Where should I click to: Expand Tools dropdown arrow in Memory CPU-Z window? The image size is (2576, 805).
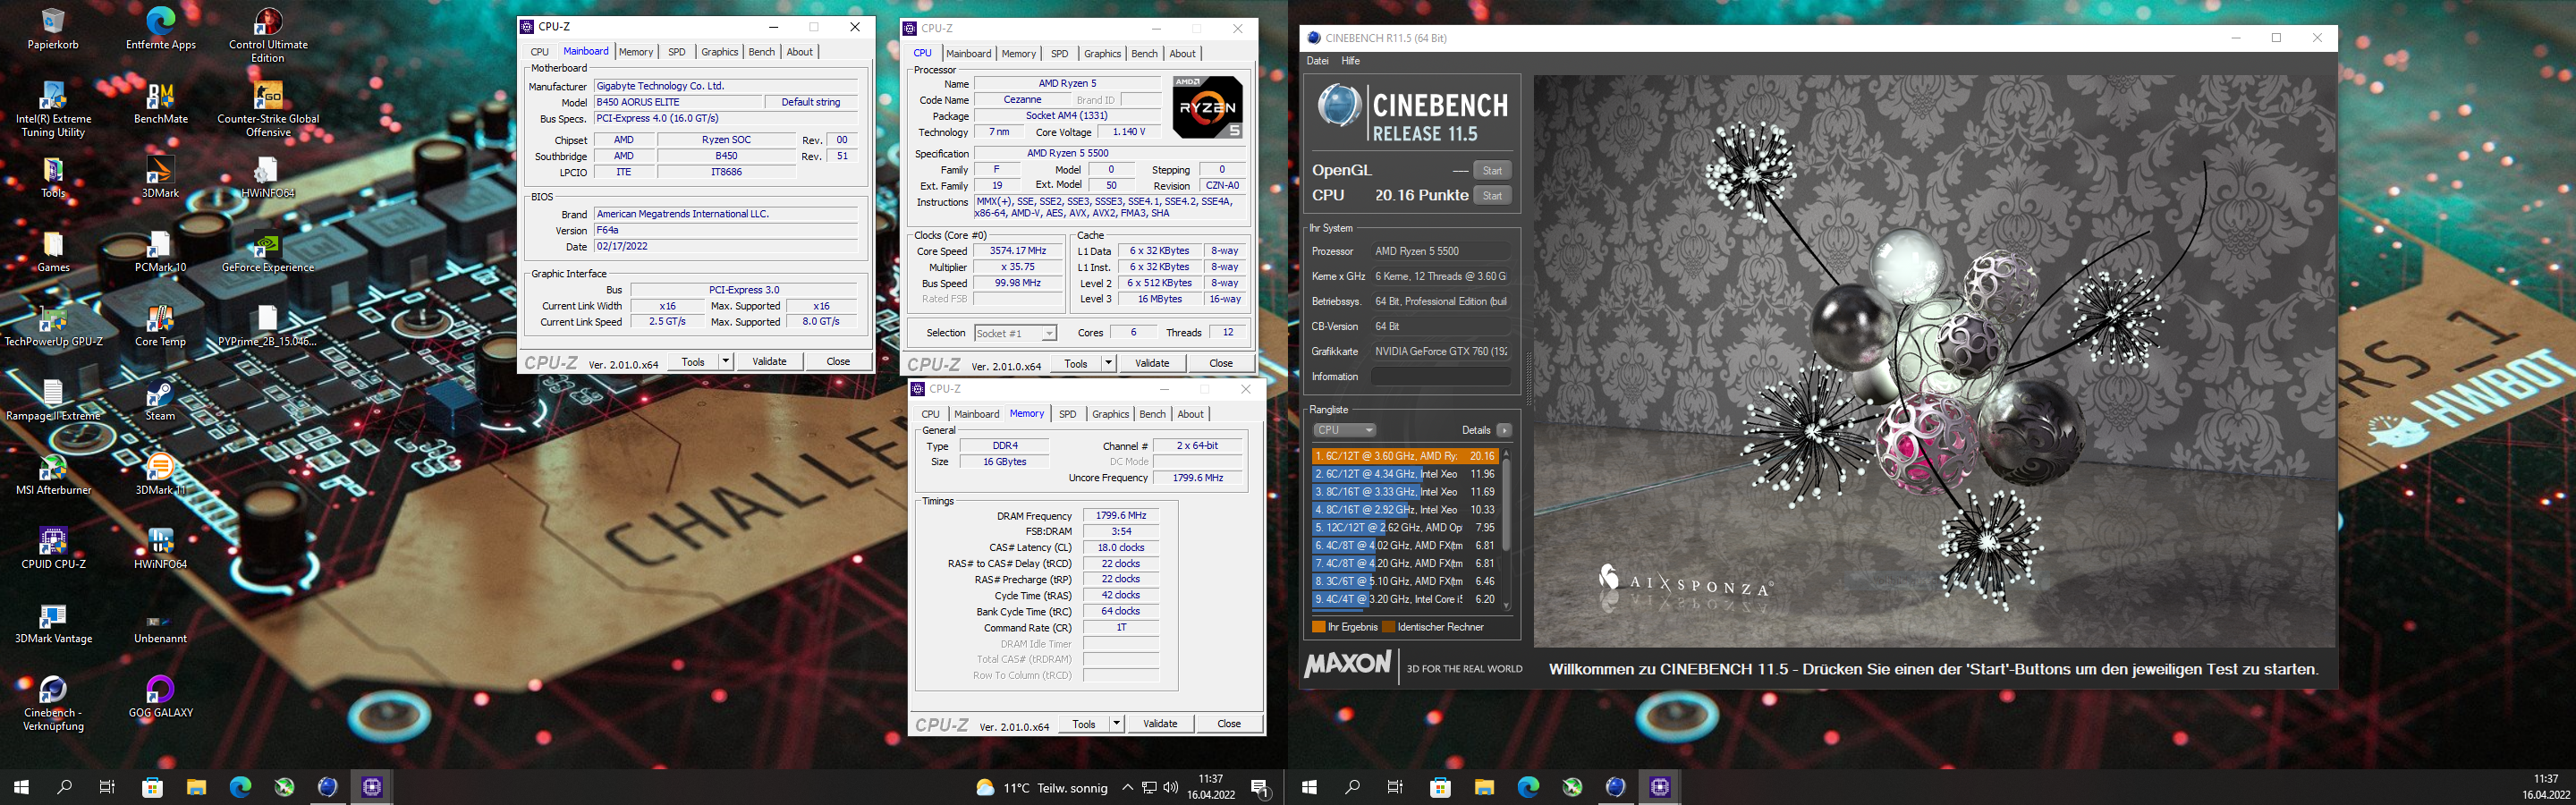[1117, 723]
